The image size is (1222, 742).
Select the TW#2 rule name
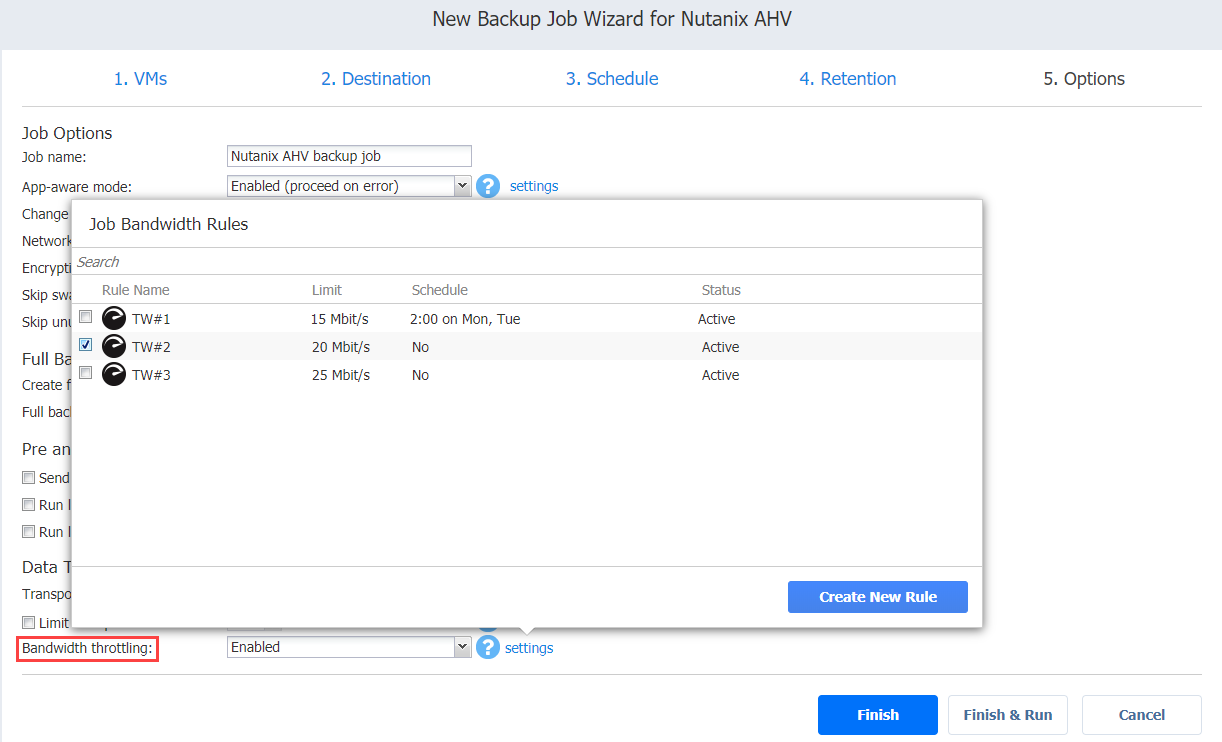click(x=151, y=347)
